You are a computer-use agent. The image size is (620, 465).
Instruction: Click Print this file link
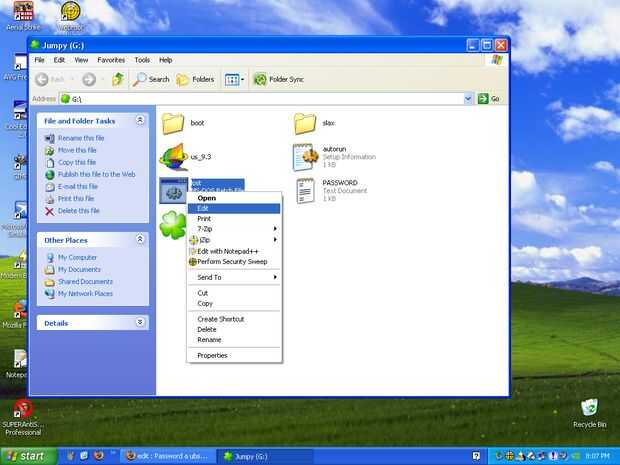(76, 198)
